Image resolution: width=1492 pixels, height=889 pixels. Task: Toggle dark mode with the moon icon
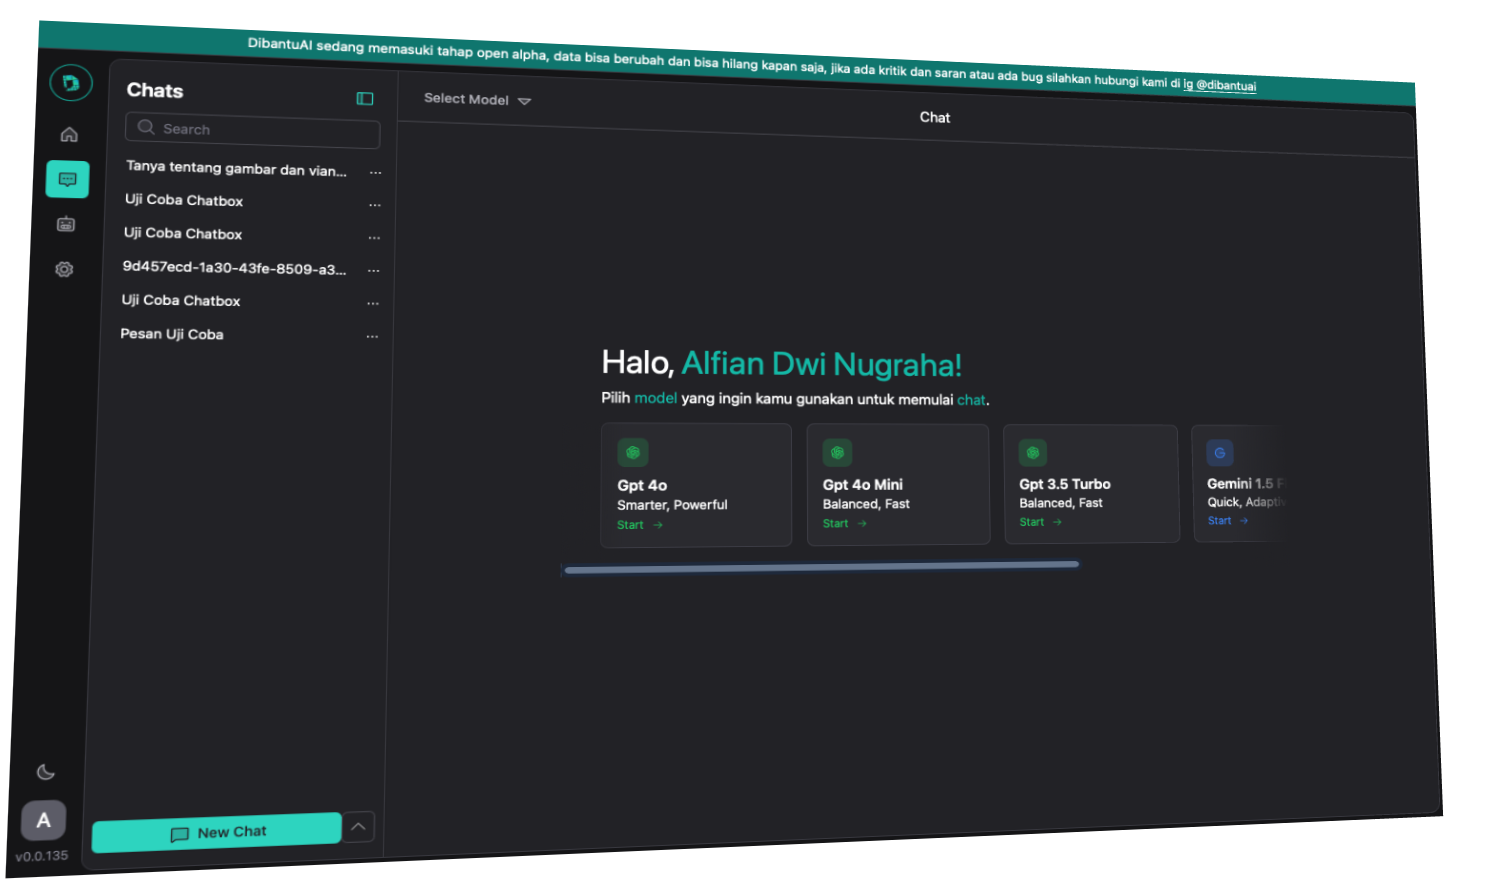click(x=46, y=772)
